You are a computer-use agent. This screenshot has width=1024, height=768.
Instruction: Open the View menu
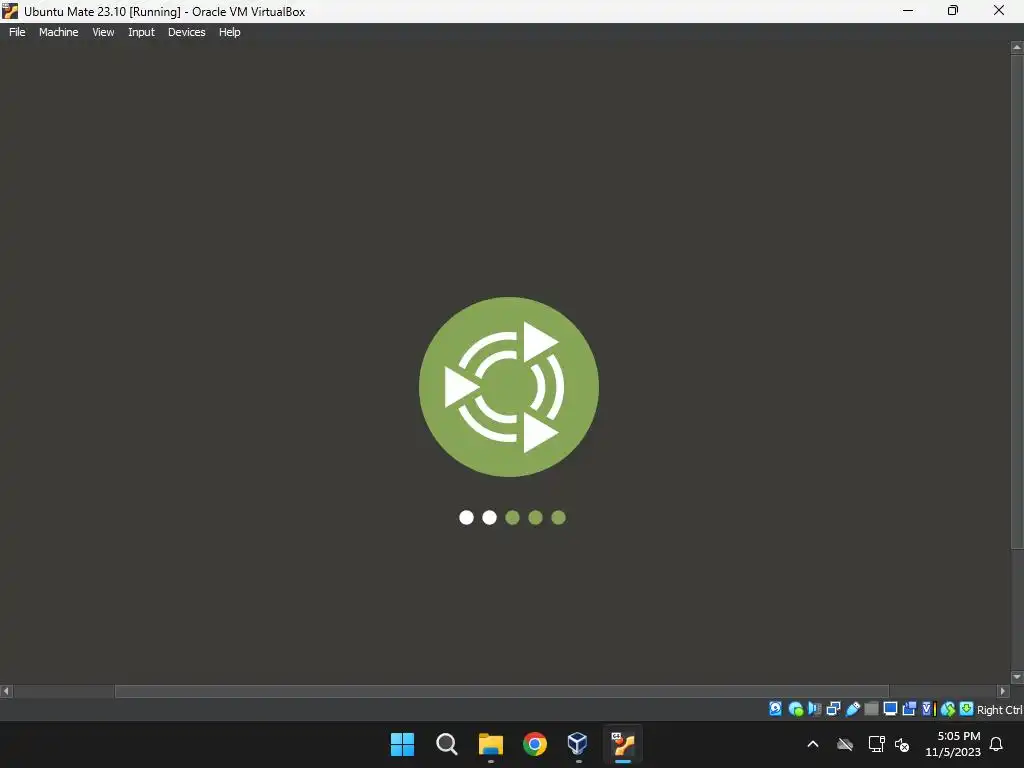tap(103, 32)
